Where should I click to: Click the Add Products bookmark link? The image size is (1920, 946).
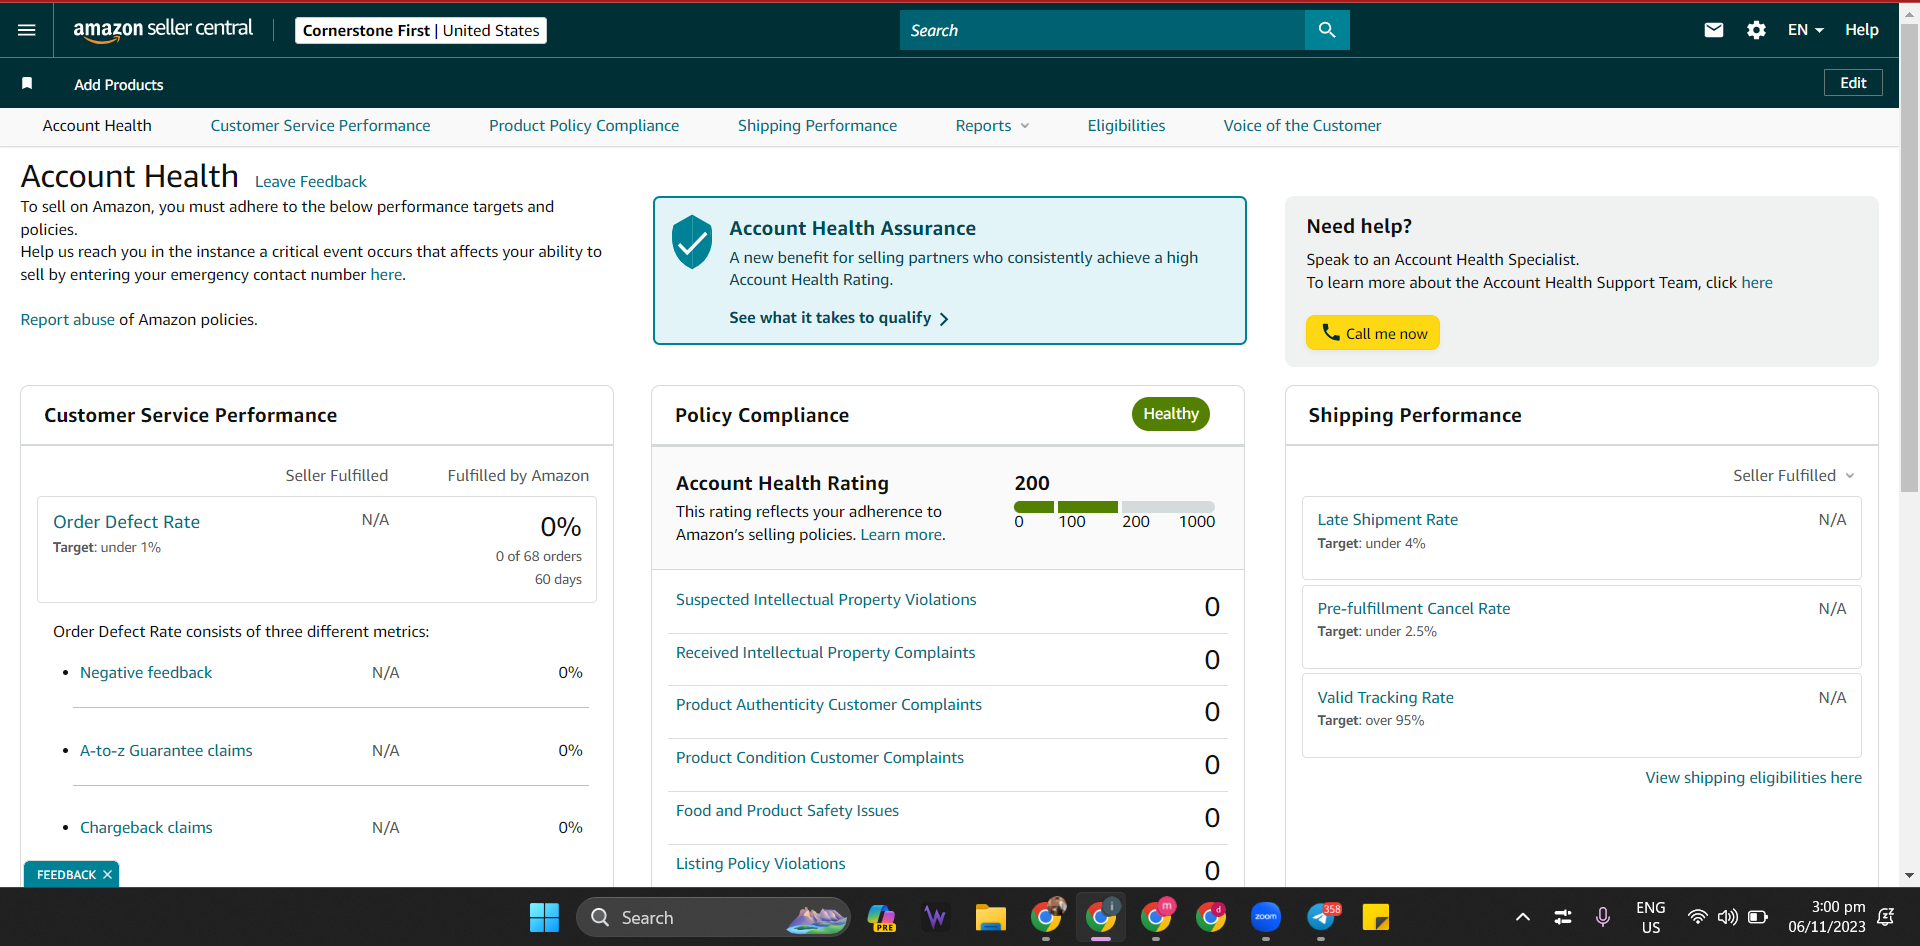pos(119,85)
